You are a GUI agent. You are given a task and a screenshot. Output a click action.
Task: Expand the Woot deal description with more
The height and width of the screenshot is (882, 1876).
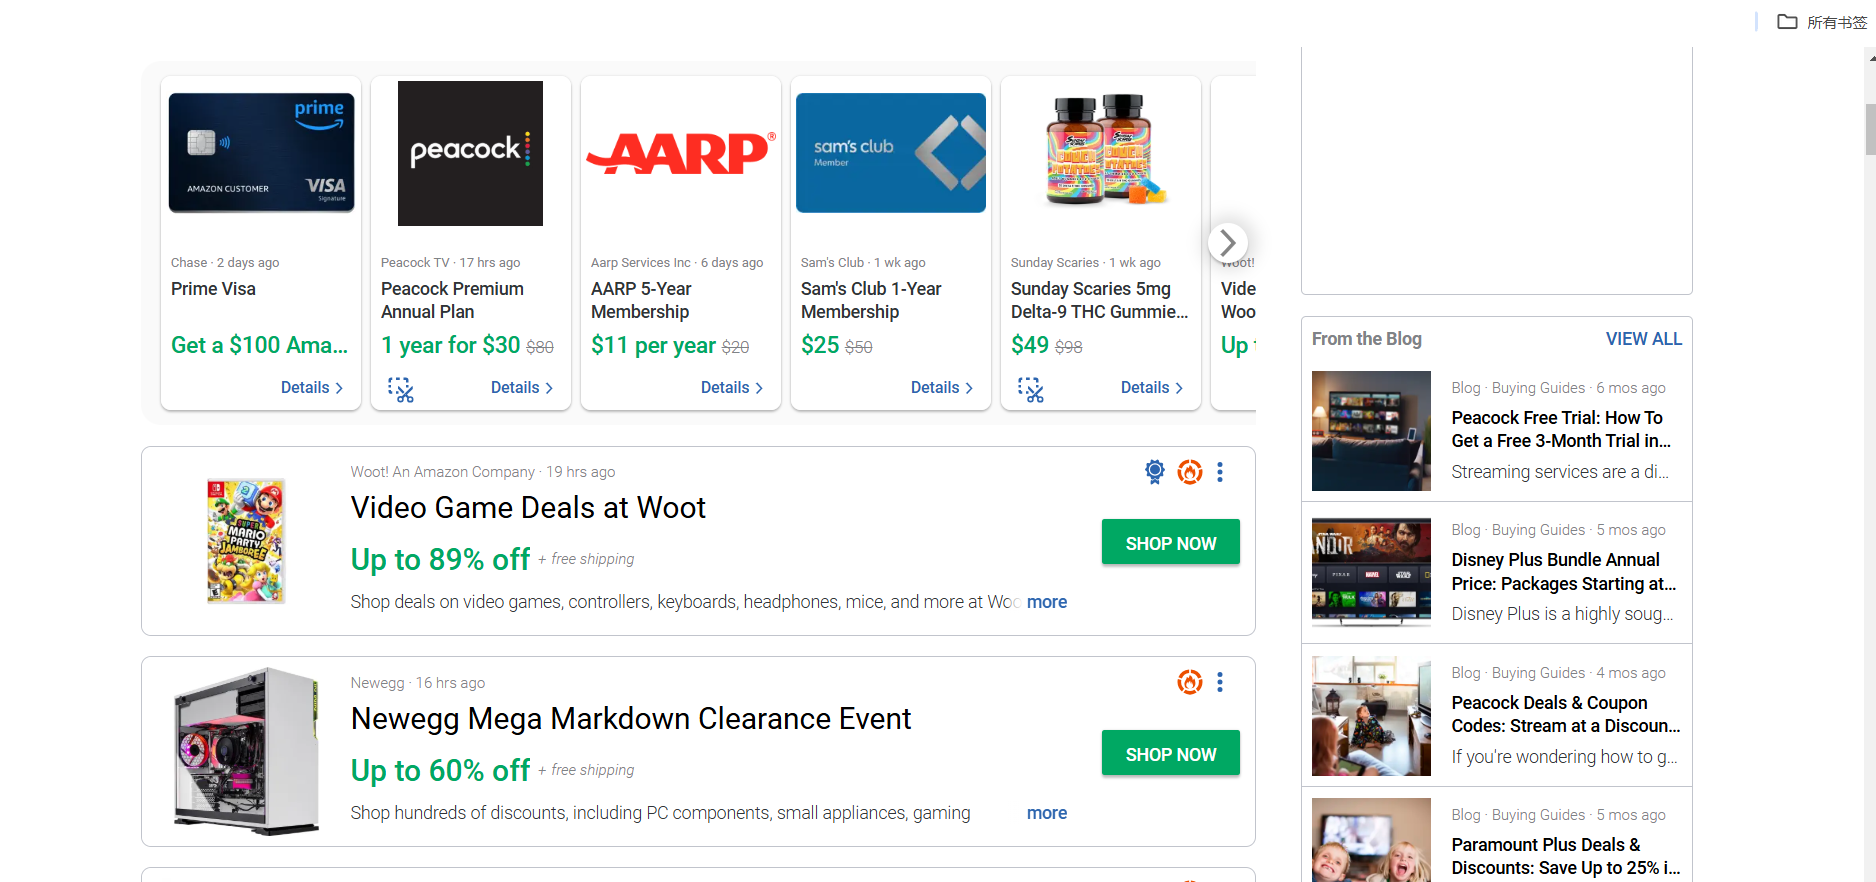point(1047,602)
